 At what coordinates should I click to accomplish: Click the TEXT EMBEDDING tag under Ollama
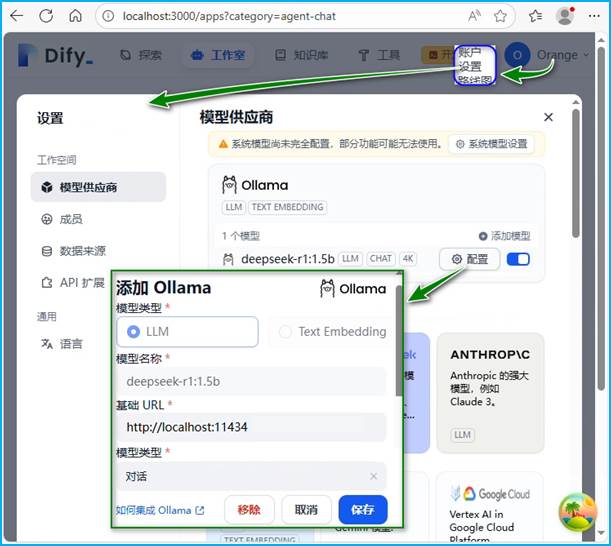[288, 207]
